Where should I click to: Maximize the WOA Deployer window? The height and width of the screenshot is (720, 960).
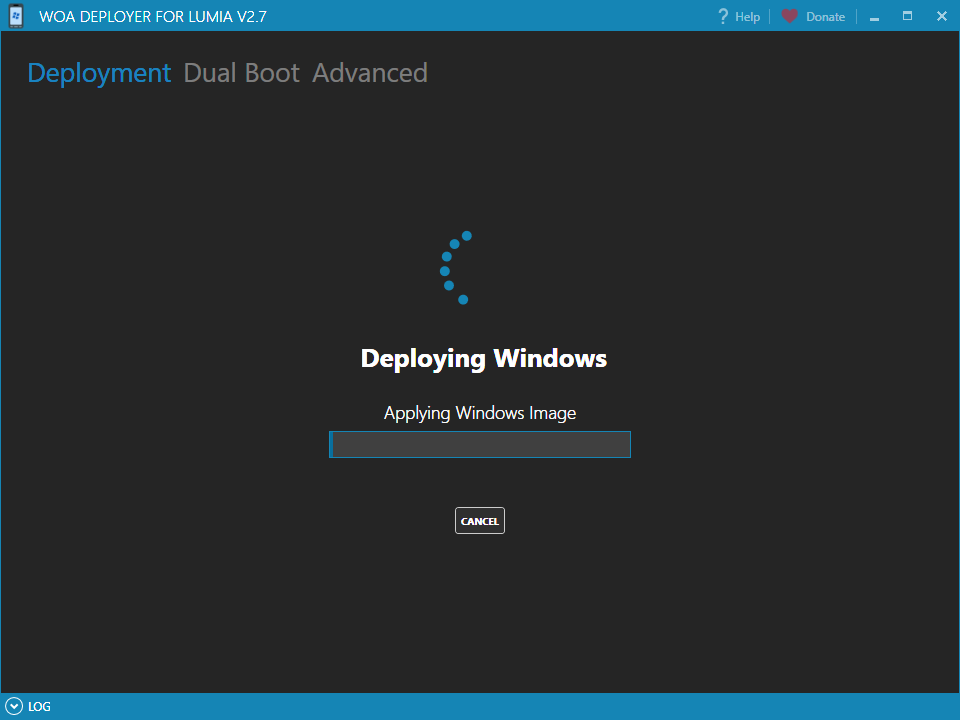point(907,16)
